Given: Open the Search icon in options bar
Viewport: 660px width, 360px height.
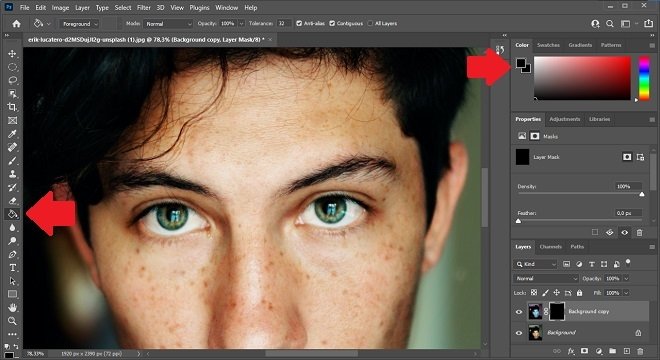Looking at the screenshot, I should [609, 24].
